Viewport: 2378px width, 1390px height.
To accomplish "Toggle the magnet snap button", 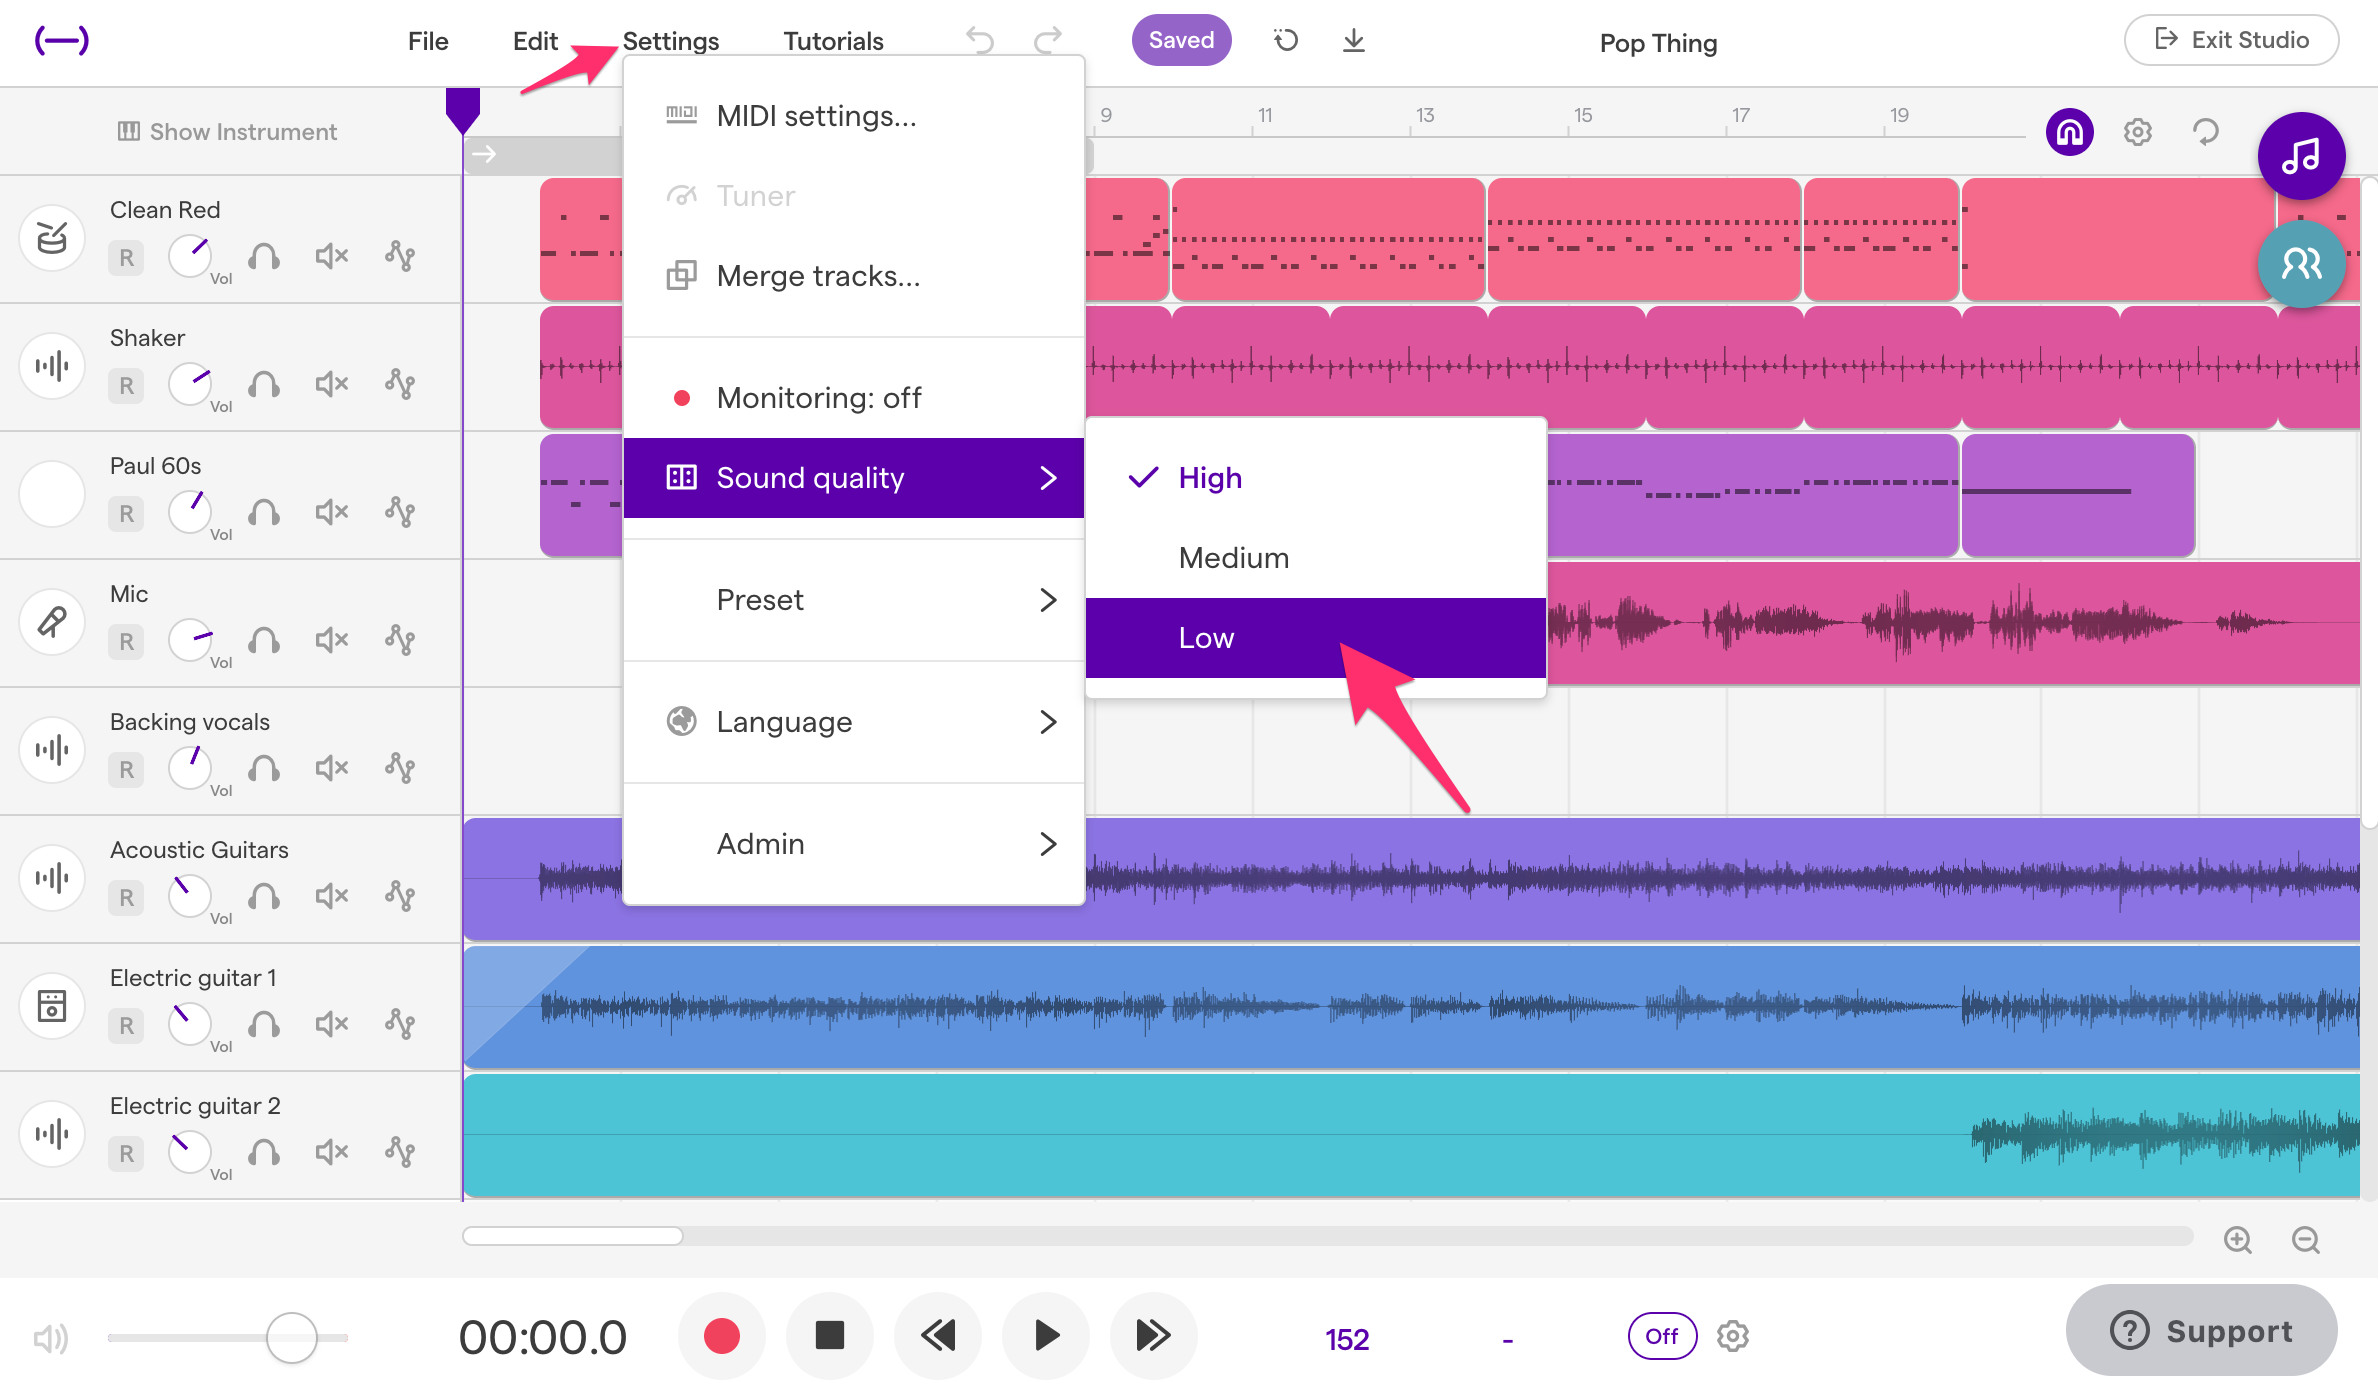I will (2070, 132).
